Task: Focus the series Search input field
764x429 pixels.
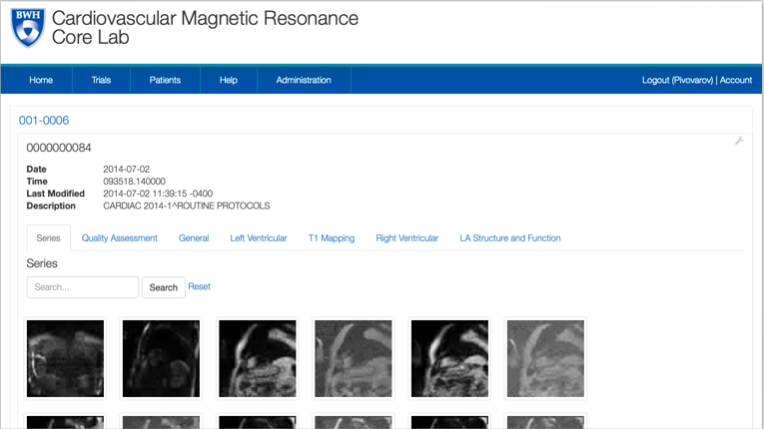Action: pyautogui.click(x=83, y=287)
